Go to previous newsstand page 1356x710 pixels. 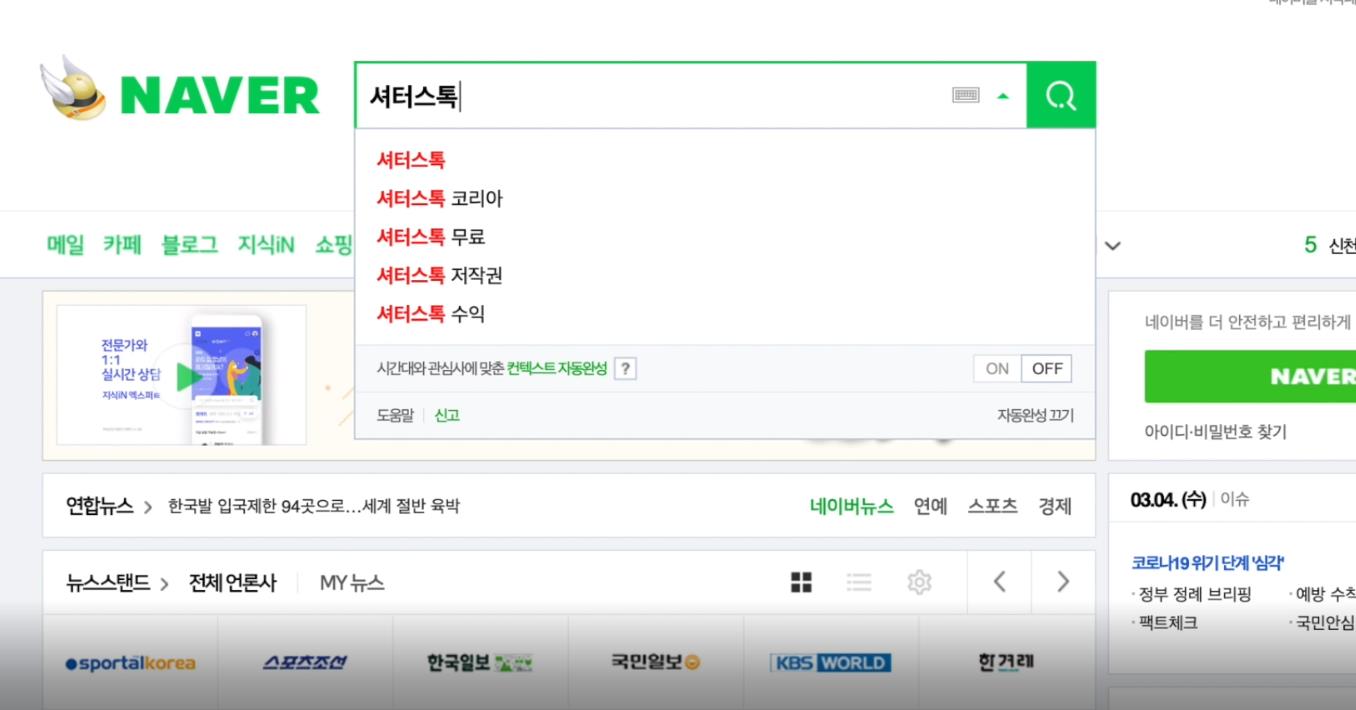[999, 582]
